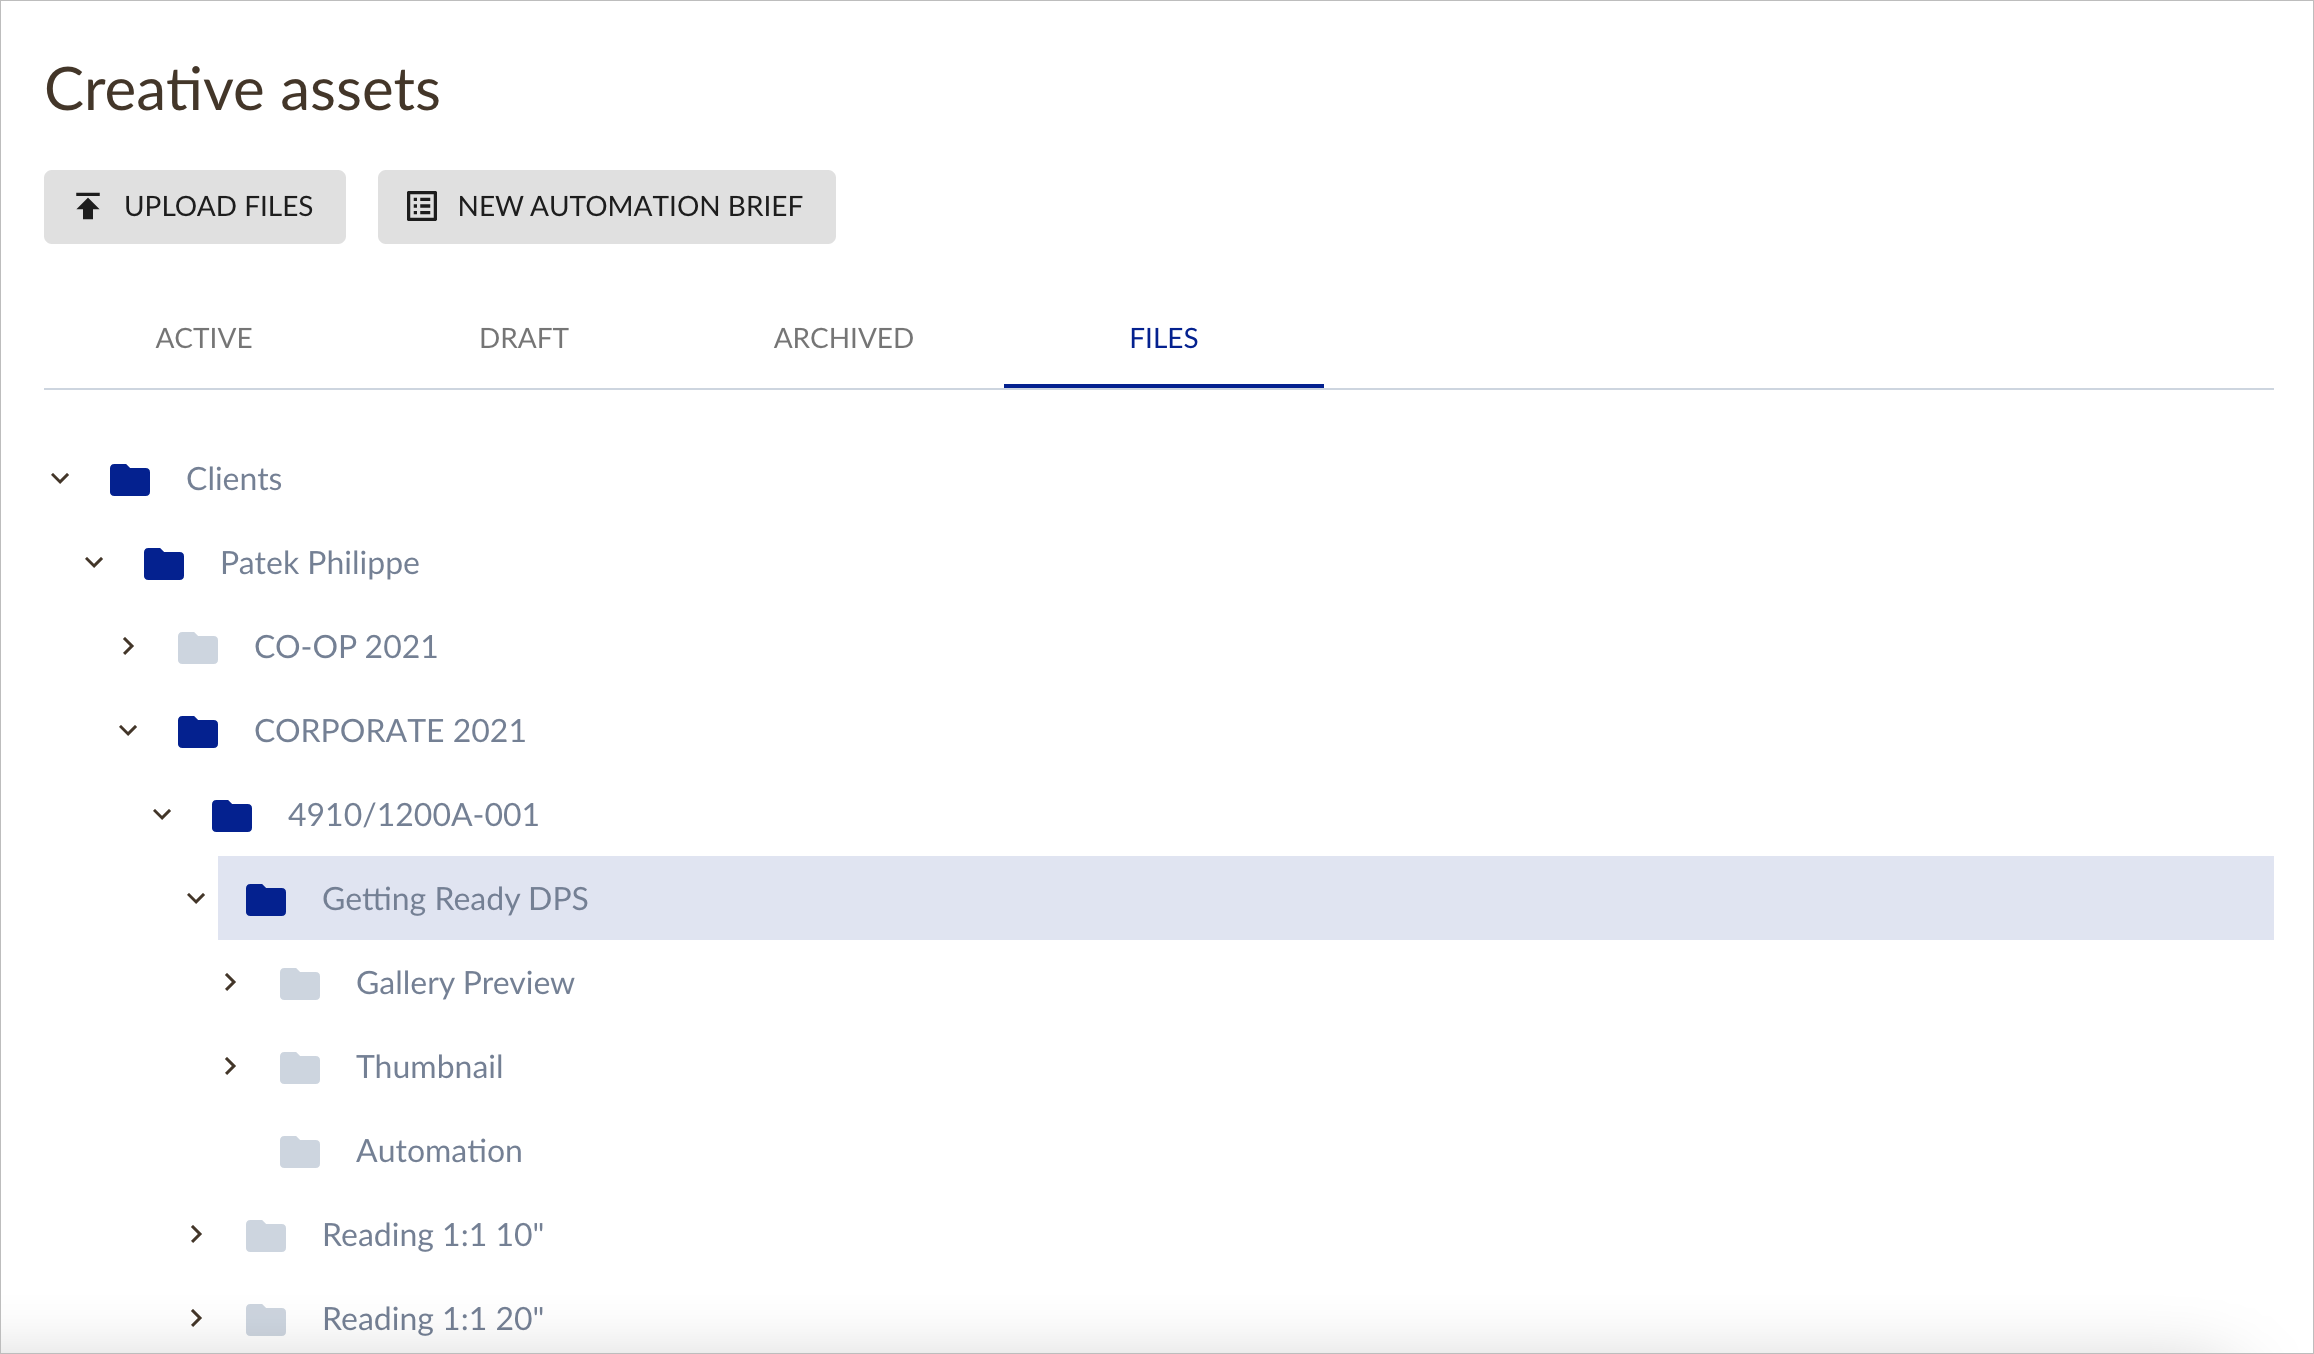The width and height of the screenshot is (2314, 1354).
Task: Select the Patek Philippe label
Action: pos(320,563)
